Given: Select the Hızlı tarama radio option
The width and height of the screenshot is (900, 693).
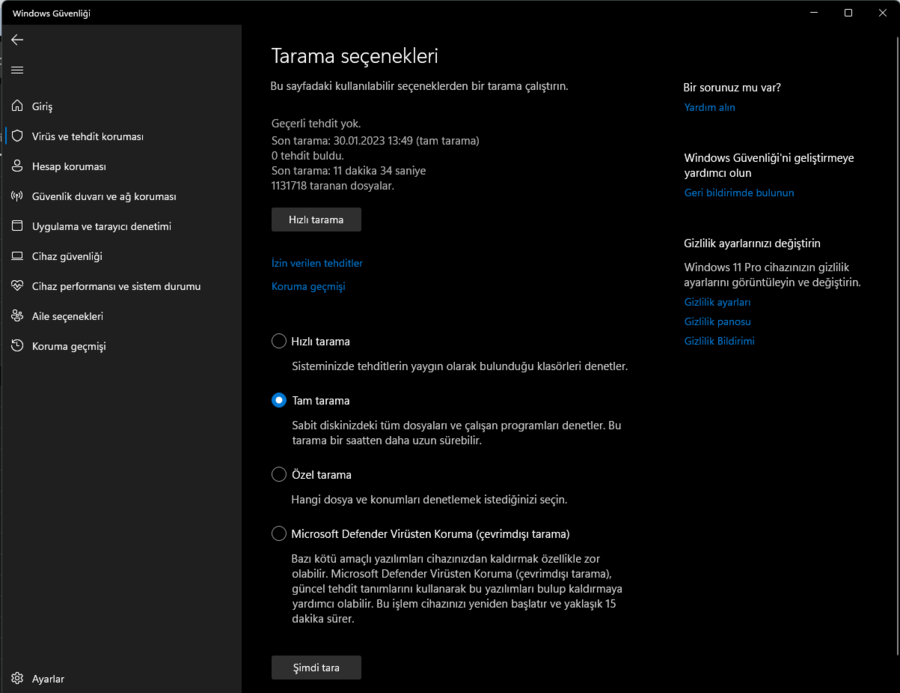Looking at the screenshot, I should tap(279, 341).
